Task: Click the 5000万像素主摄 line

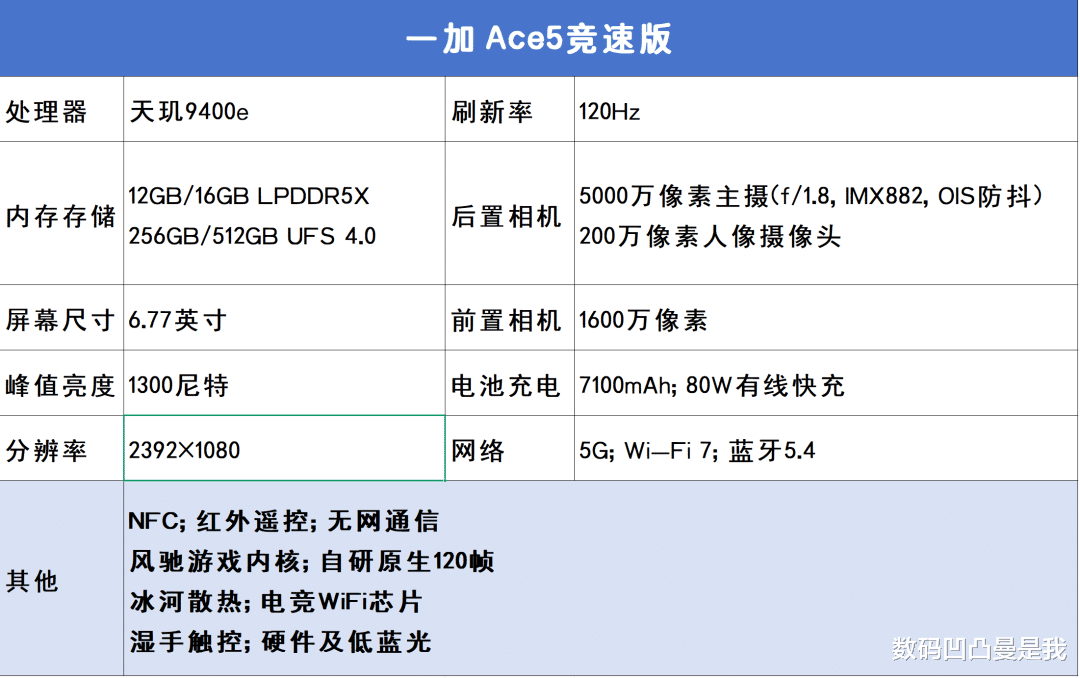Action: pos(811,196)
